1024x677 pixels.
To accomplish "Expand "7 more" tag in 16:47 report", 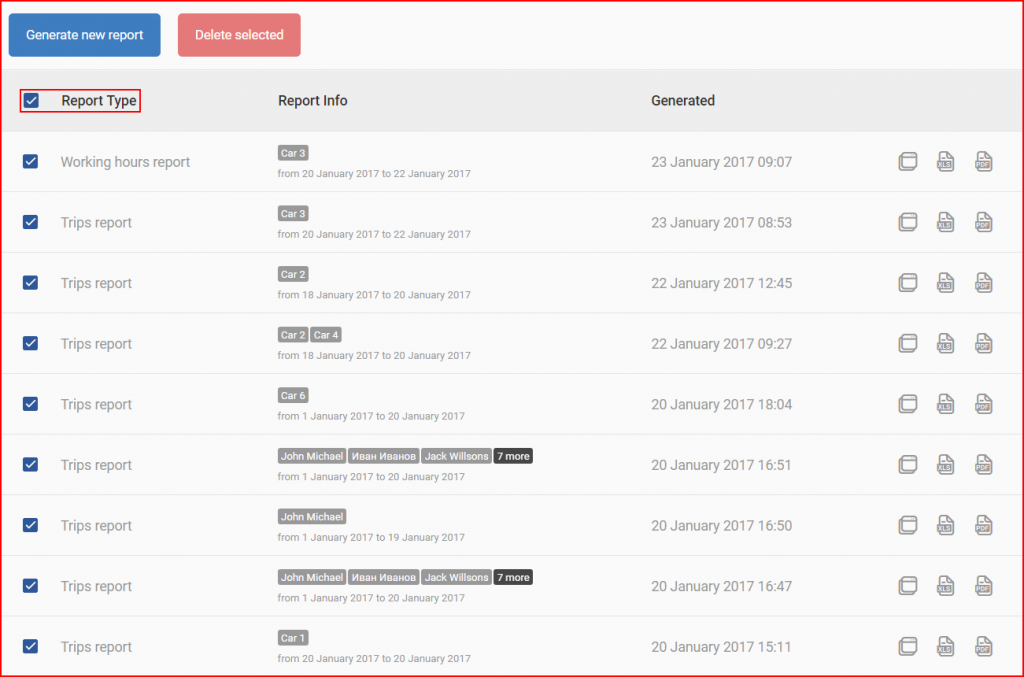I will click(x=513, y=578).
